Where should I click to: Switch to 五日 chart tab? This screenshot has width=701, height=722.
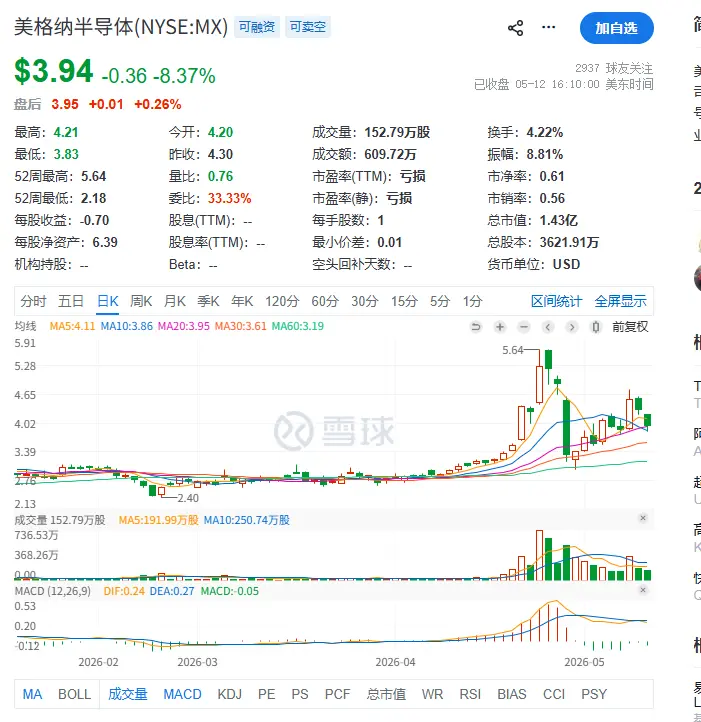70,301
